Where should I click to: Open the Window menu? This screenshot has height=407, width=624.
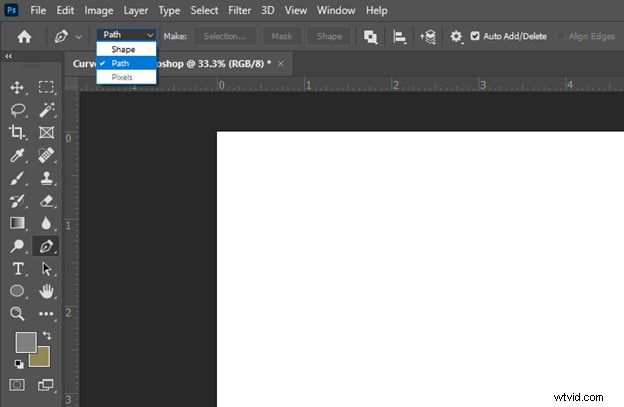[x=336, y=10]
